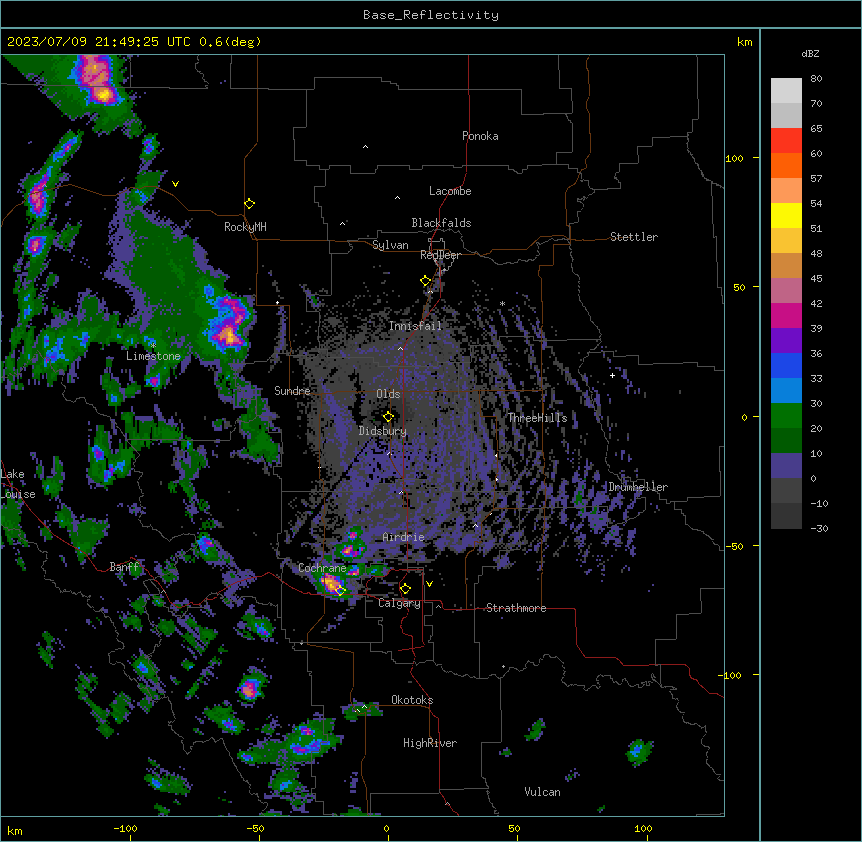Select the yellow diamond marker below Cochrane label
Viewport: 862px width, 842px height.
340,591
